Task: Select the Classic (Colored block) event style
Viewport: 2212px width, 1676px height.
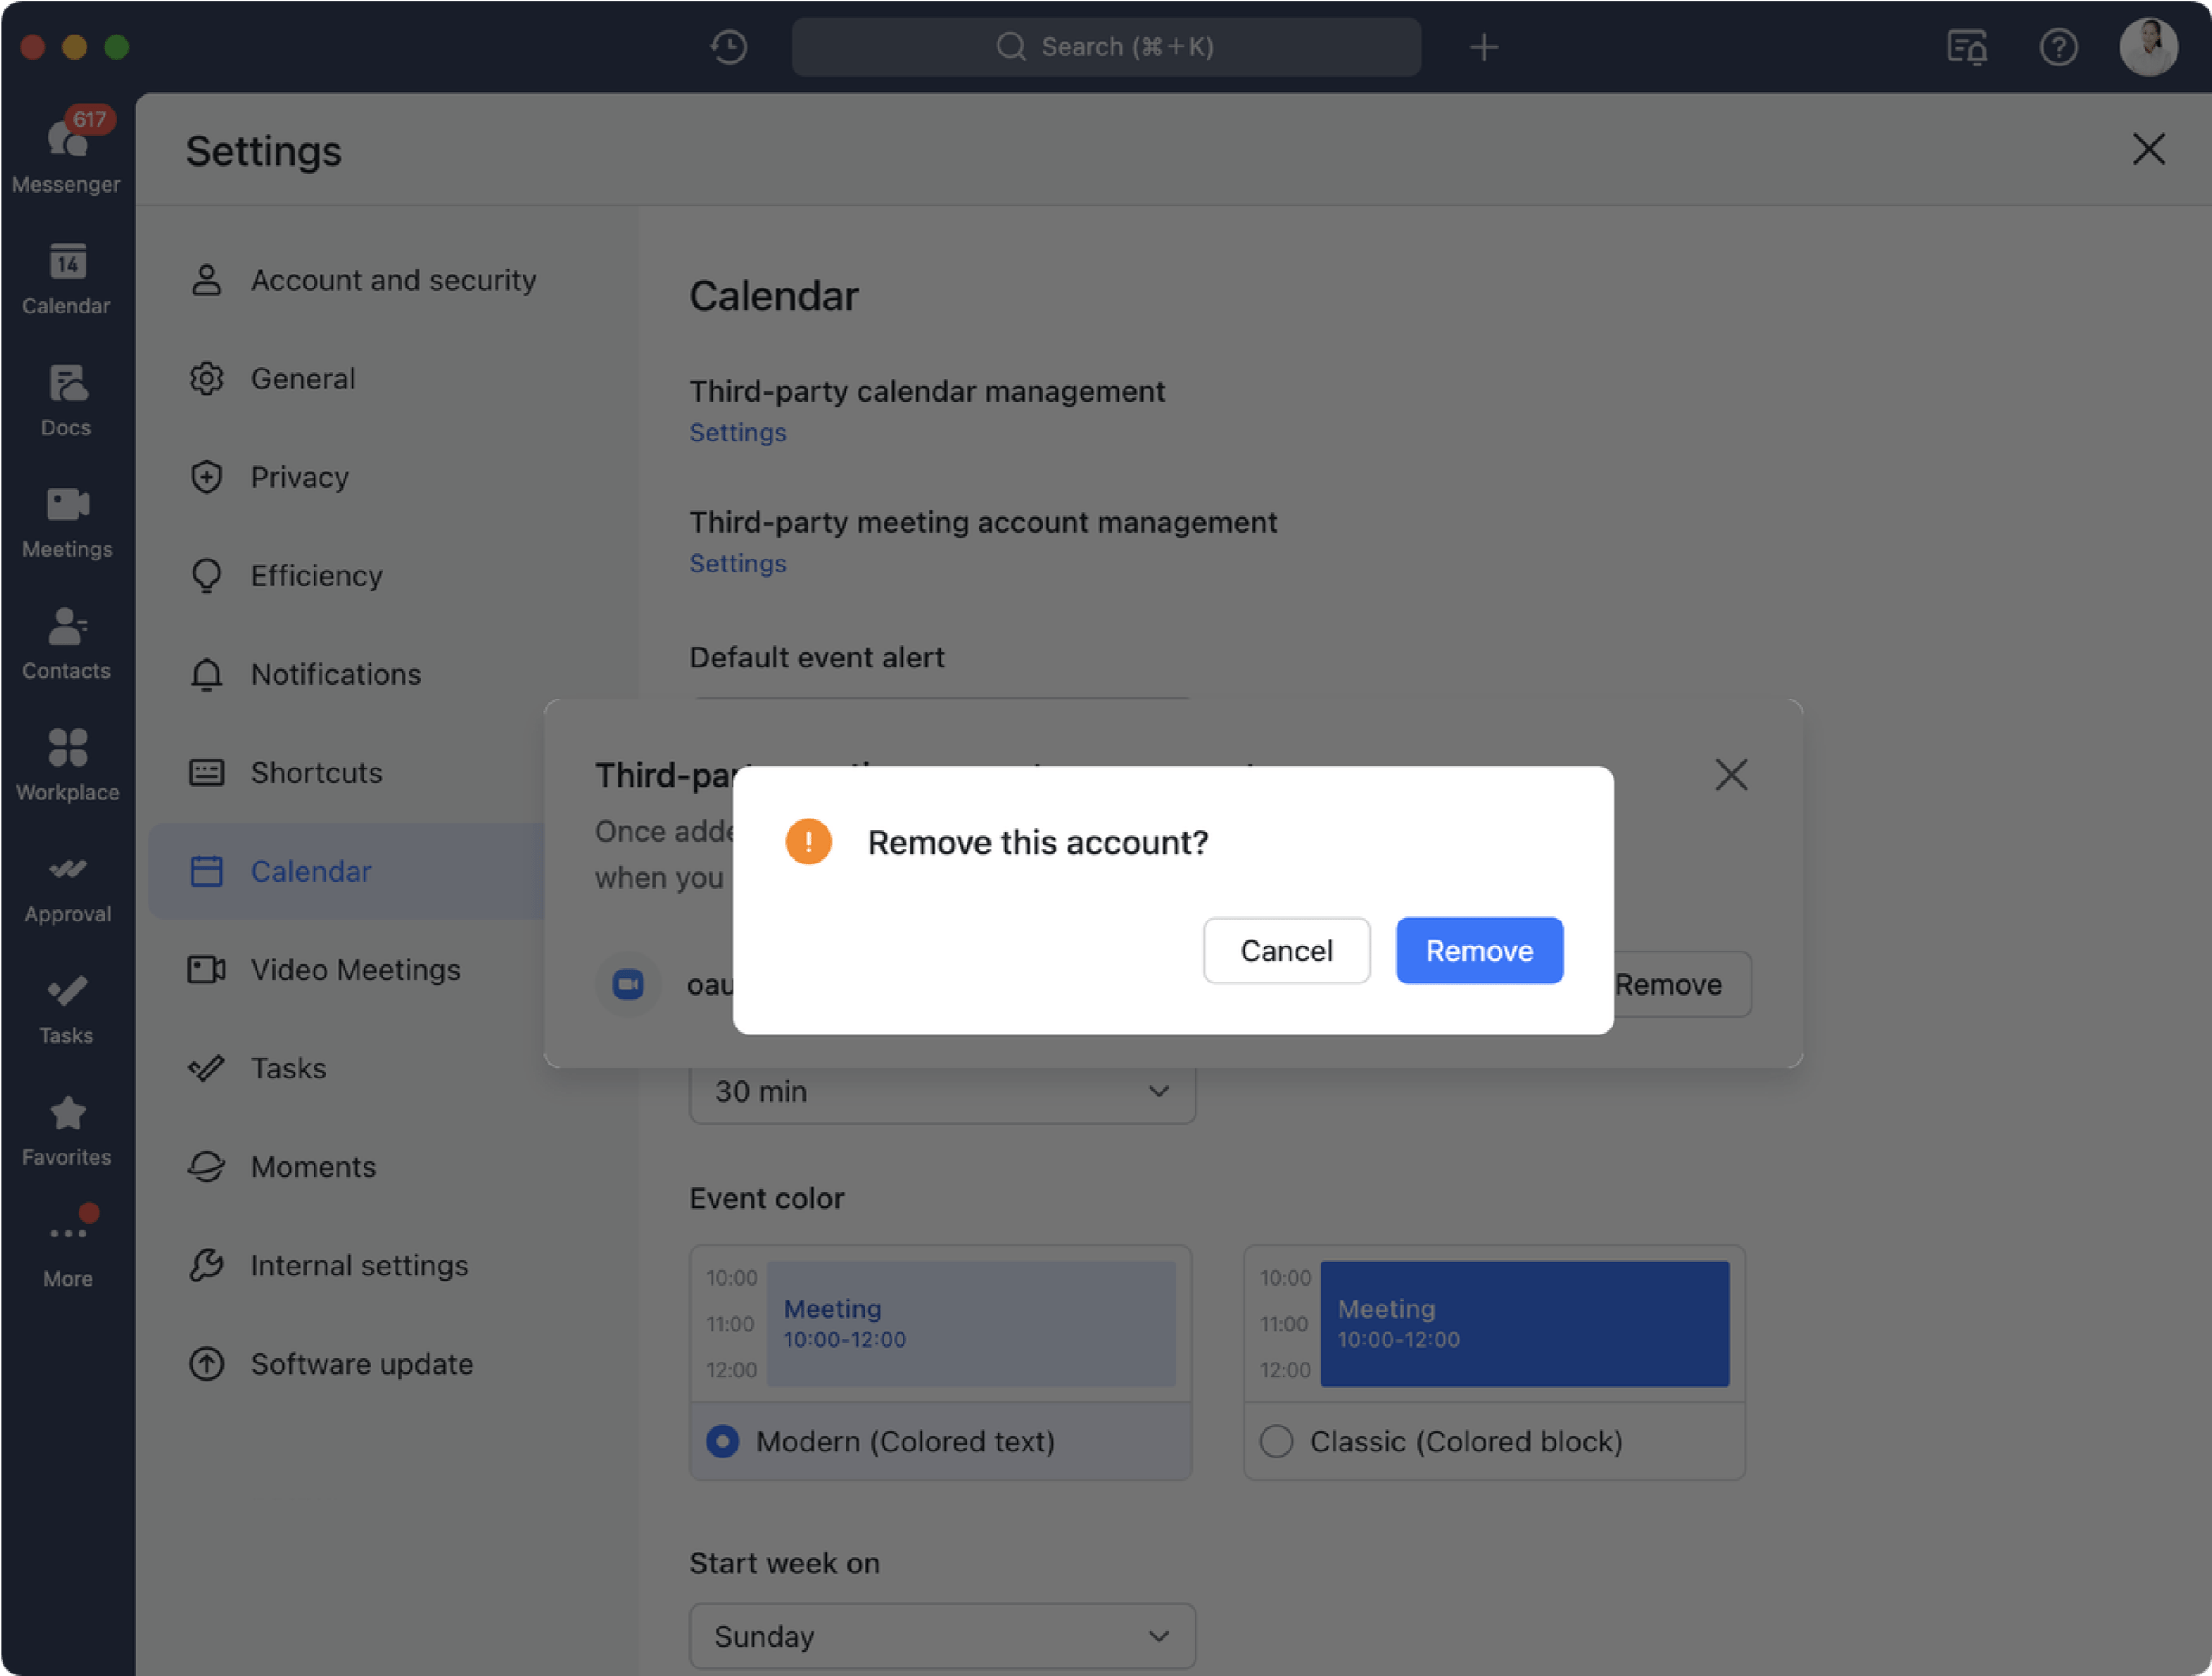Action: (x=1276, y=1441)
